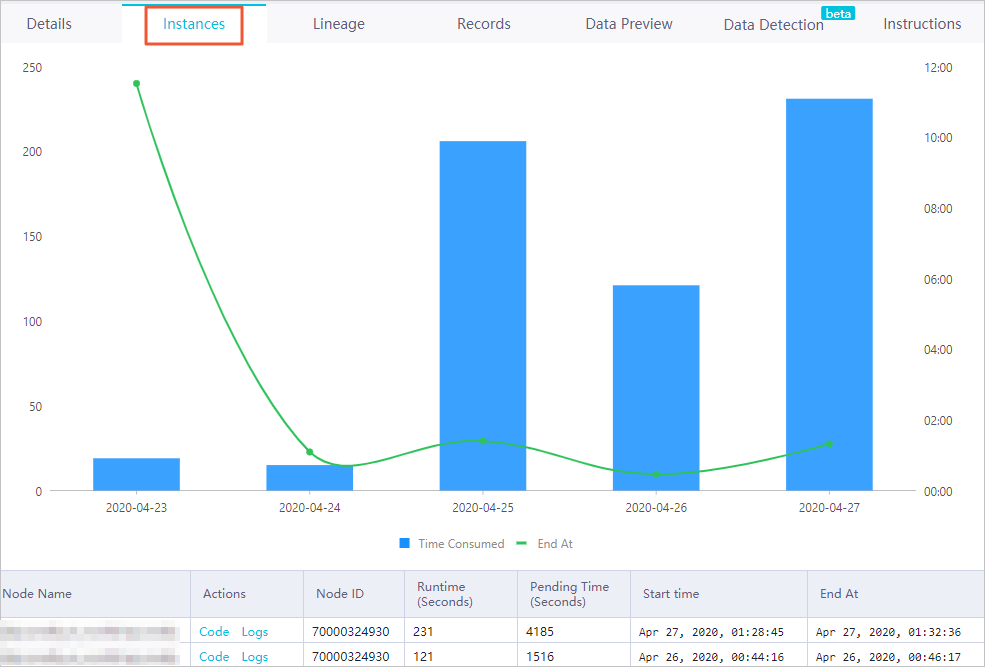Click the Runtime (Seconds) column header
Viewport: 985px width, 667px height.
click(x=445, y=594)
